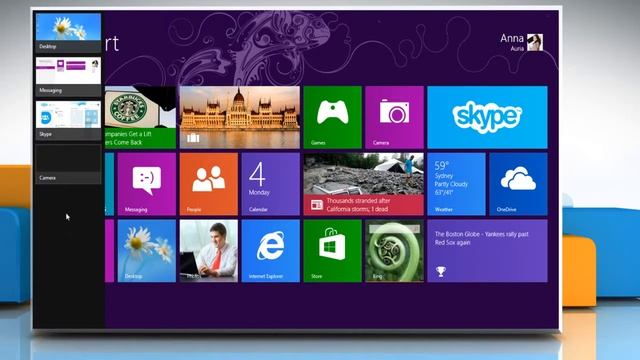Image resolution: width=640 pixels, height=360 pixels.
Task: Click '59°' temperature on Weather tile
Action: coord(442,166)
